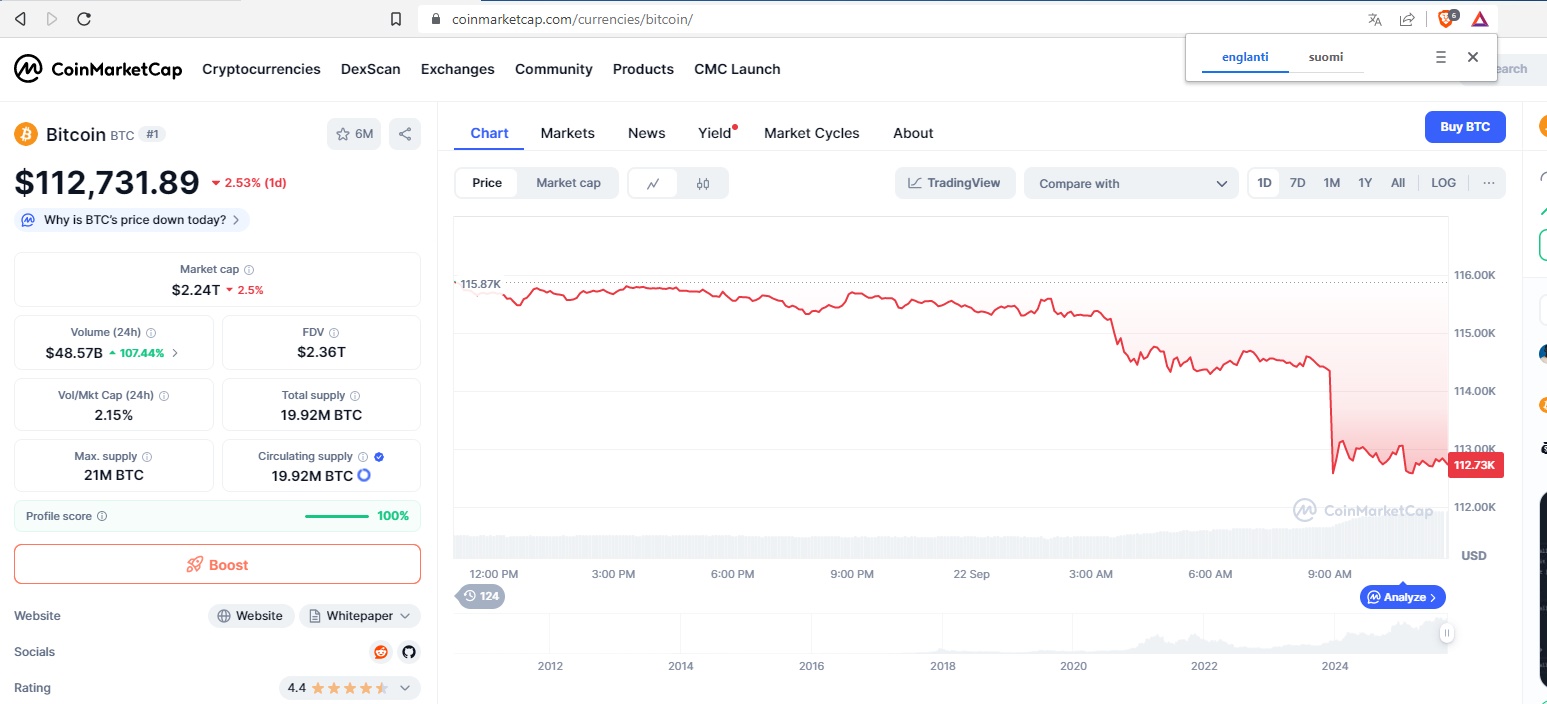The height and width of the screenshot is (704, 1547).
Task: Set chart range to All
Action: click(x=1397, y=183)
